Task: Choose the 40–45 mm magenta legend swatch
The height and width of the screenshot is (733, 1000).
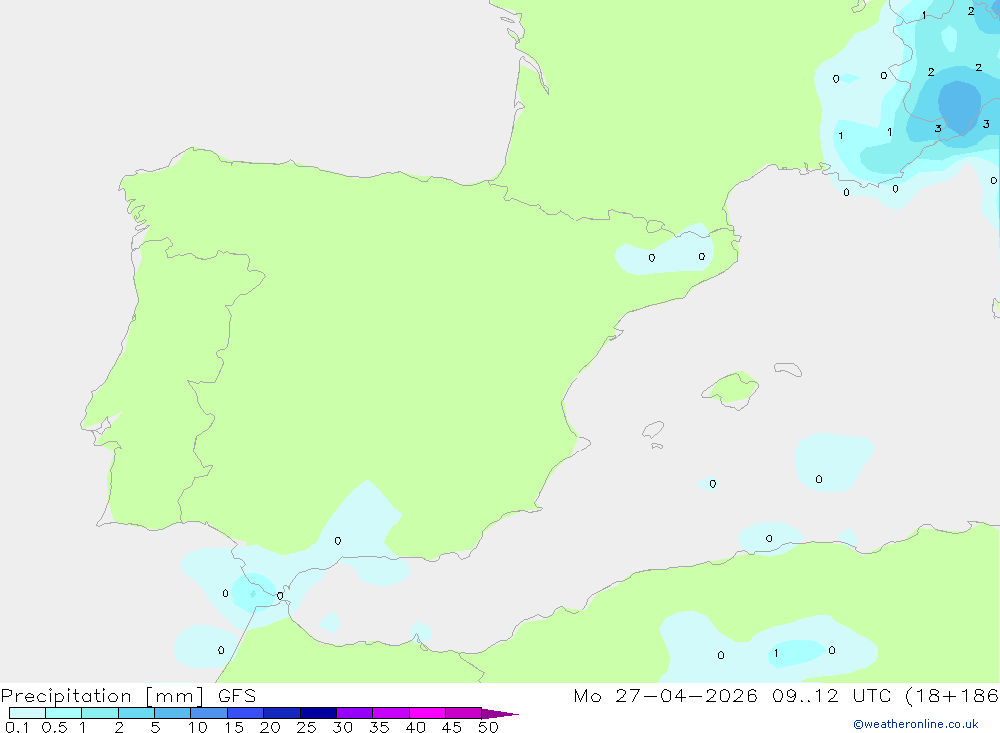Action: pos(427,713)
